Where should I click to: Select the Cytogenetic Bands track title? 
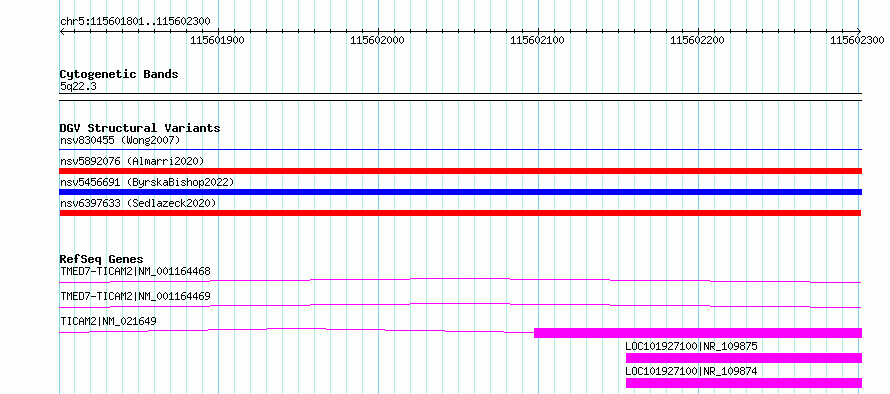tap(119, 74)
